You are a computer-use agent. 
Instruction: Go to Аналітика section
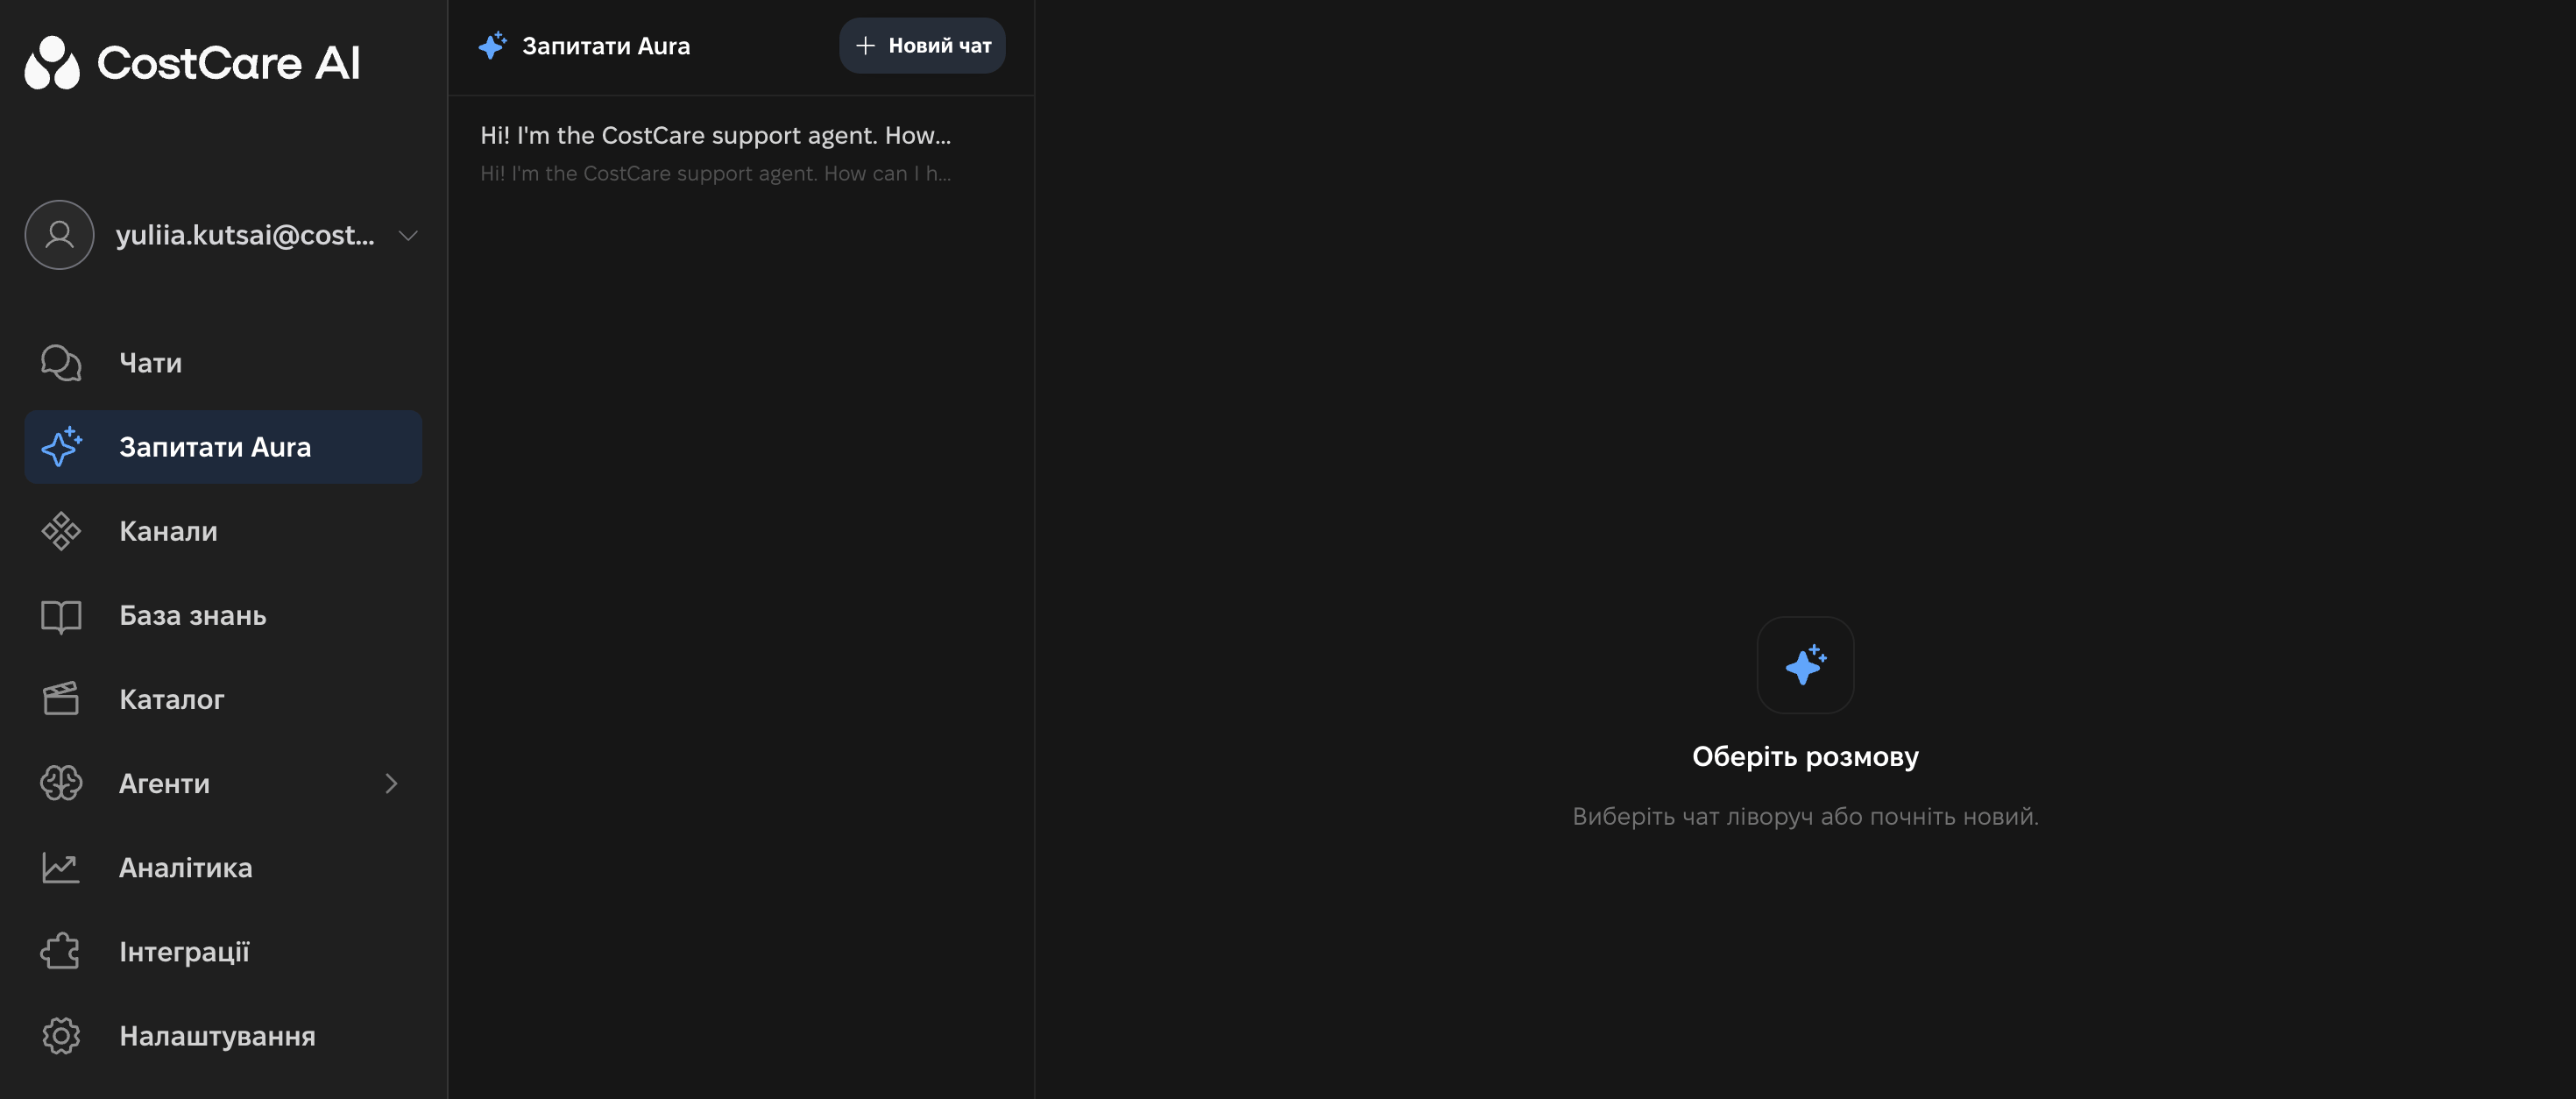(x=223, y=867)
